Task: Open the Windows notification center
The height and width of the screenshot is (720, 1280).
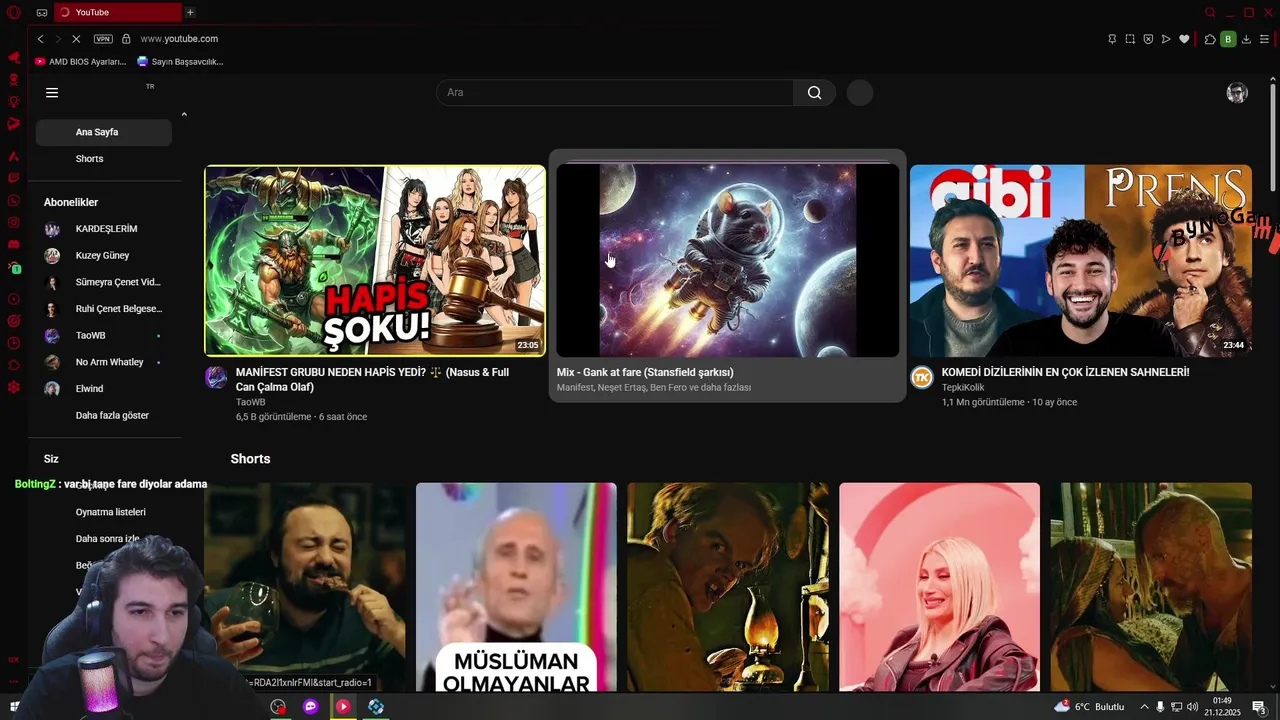Action: (x=1259, y=707)
